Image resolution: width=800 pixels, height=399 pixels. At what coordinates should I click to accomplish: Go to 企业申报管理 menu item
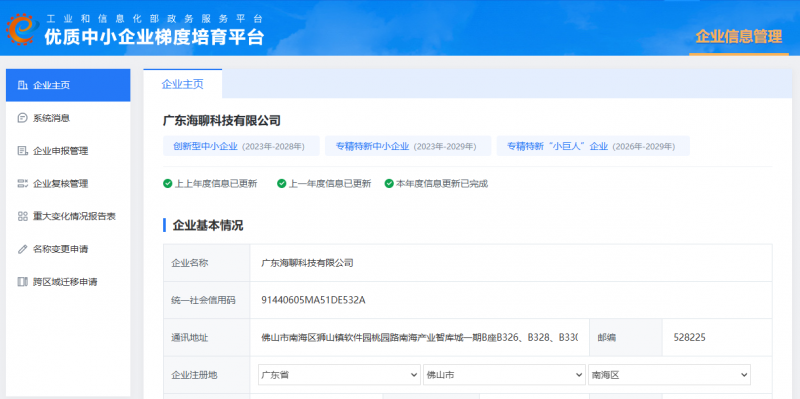coord(68,151)
